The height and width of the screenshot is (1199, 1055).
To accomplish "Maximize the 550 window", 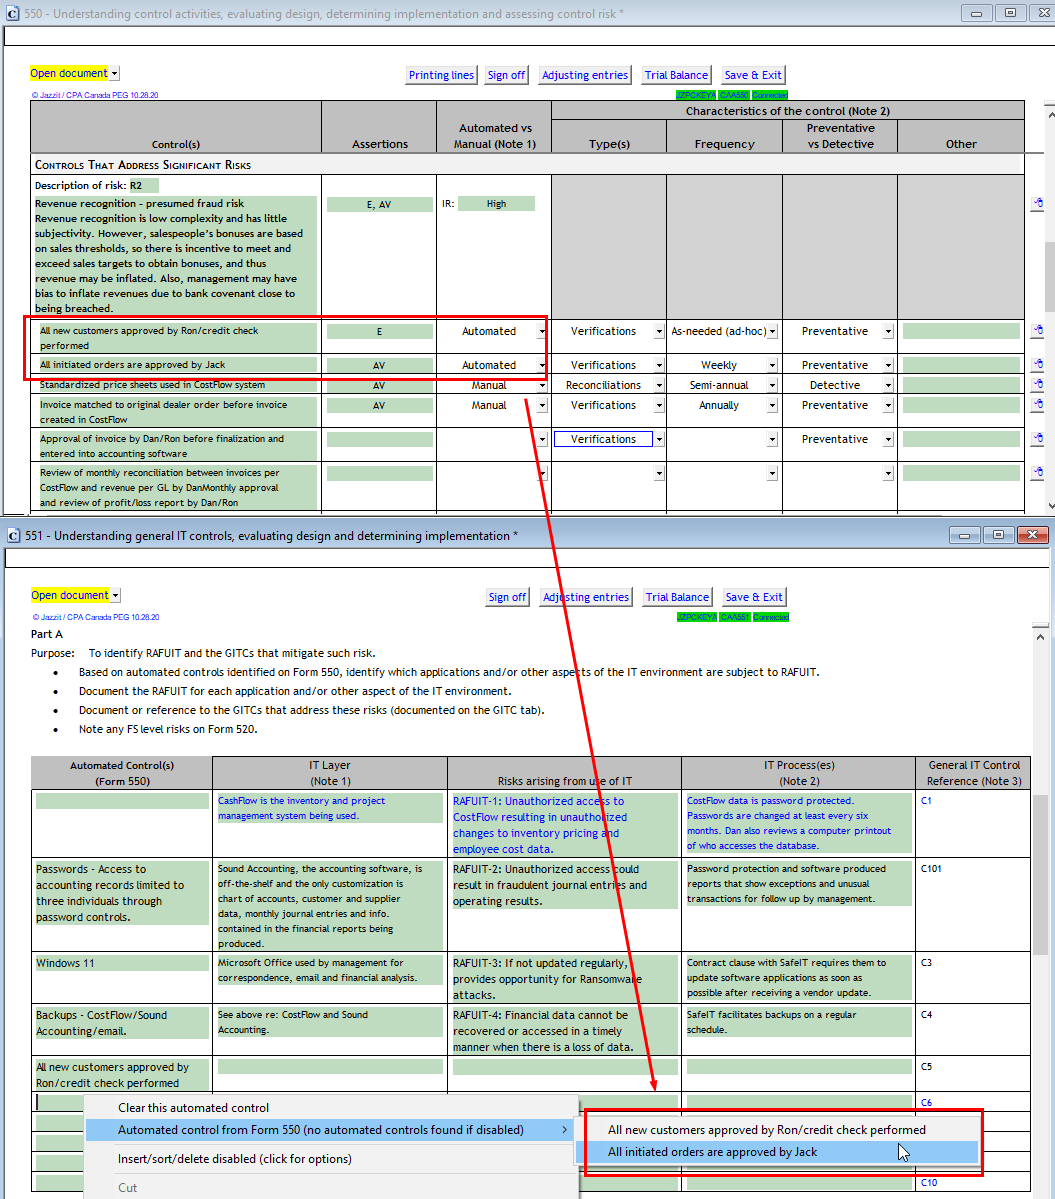I will click(x=1010, y=13).
